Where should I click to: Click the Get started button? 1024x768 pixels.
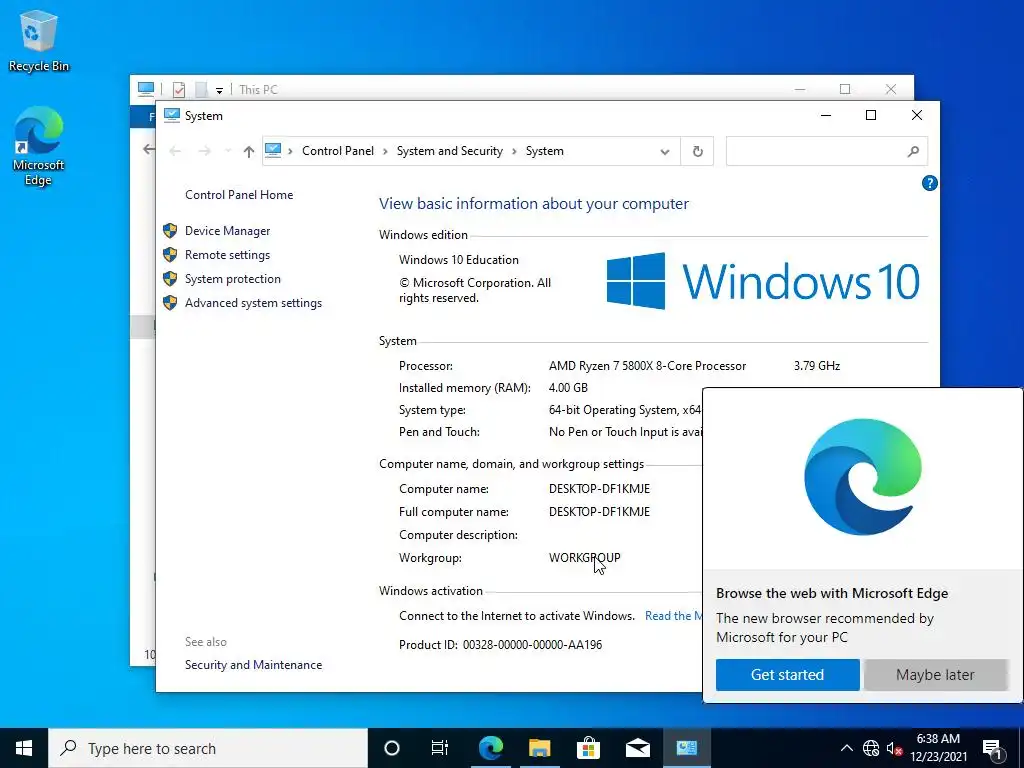pyautogui.click(x=788, y=675)
